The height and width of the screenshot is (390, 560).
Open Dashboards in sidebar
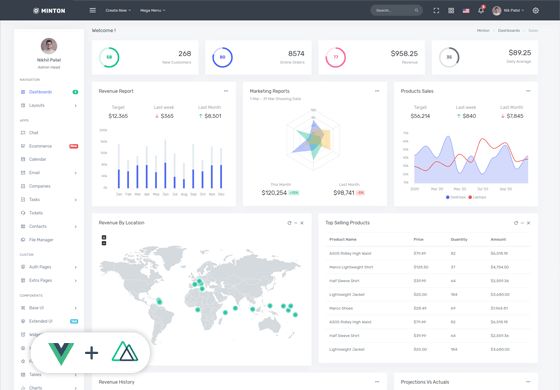[x=49, y=92]
